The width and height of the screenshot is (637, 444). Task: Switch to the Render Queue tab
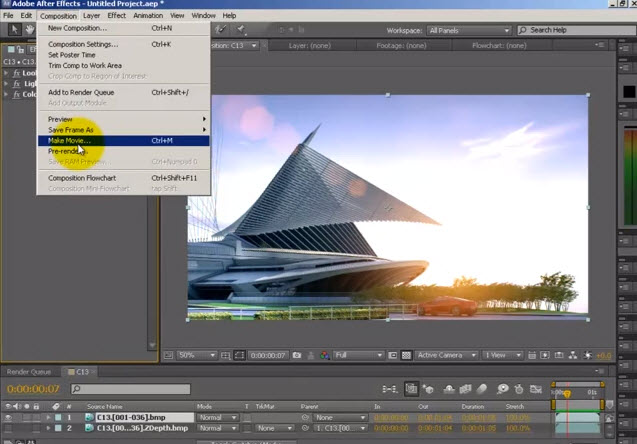point(29,372)
